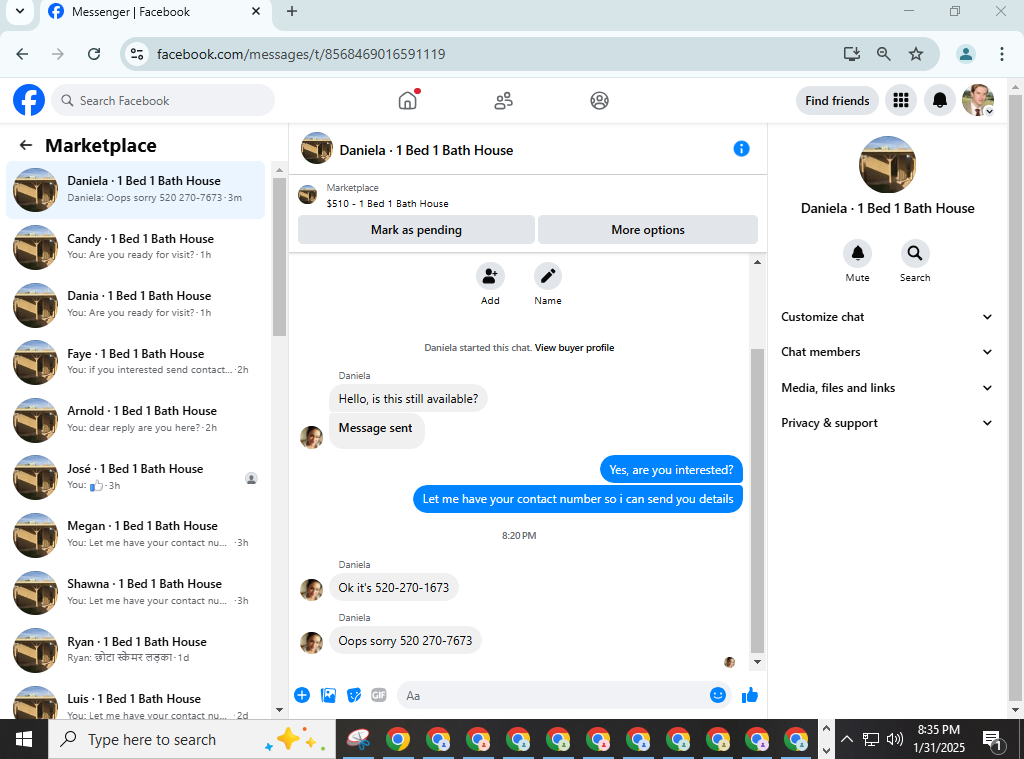Image resolution: width=1024 pixels, height=759 pixels.
Task: Expand Media, files and links section
Action: pyautogui.click(x=886, y=388)
